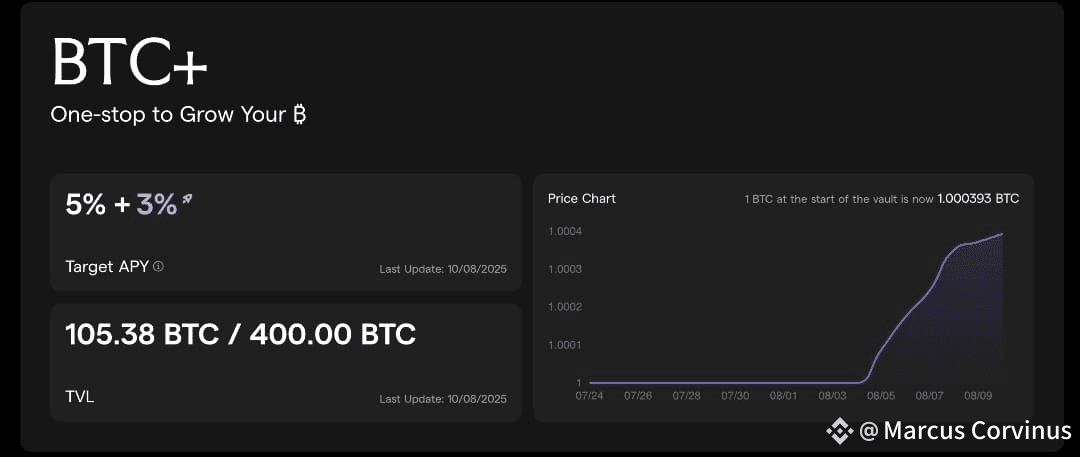Click the 3% bonus APY value
Screen dimensions: 1080x457
pos(157,205)
